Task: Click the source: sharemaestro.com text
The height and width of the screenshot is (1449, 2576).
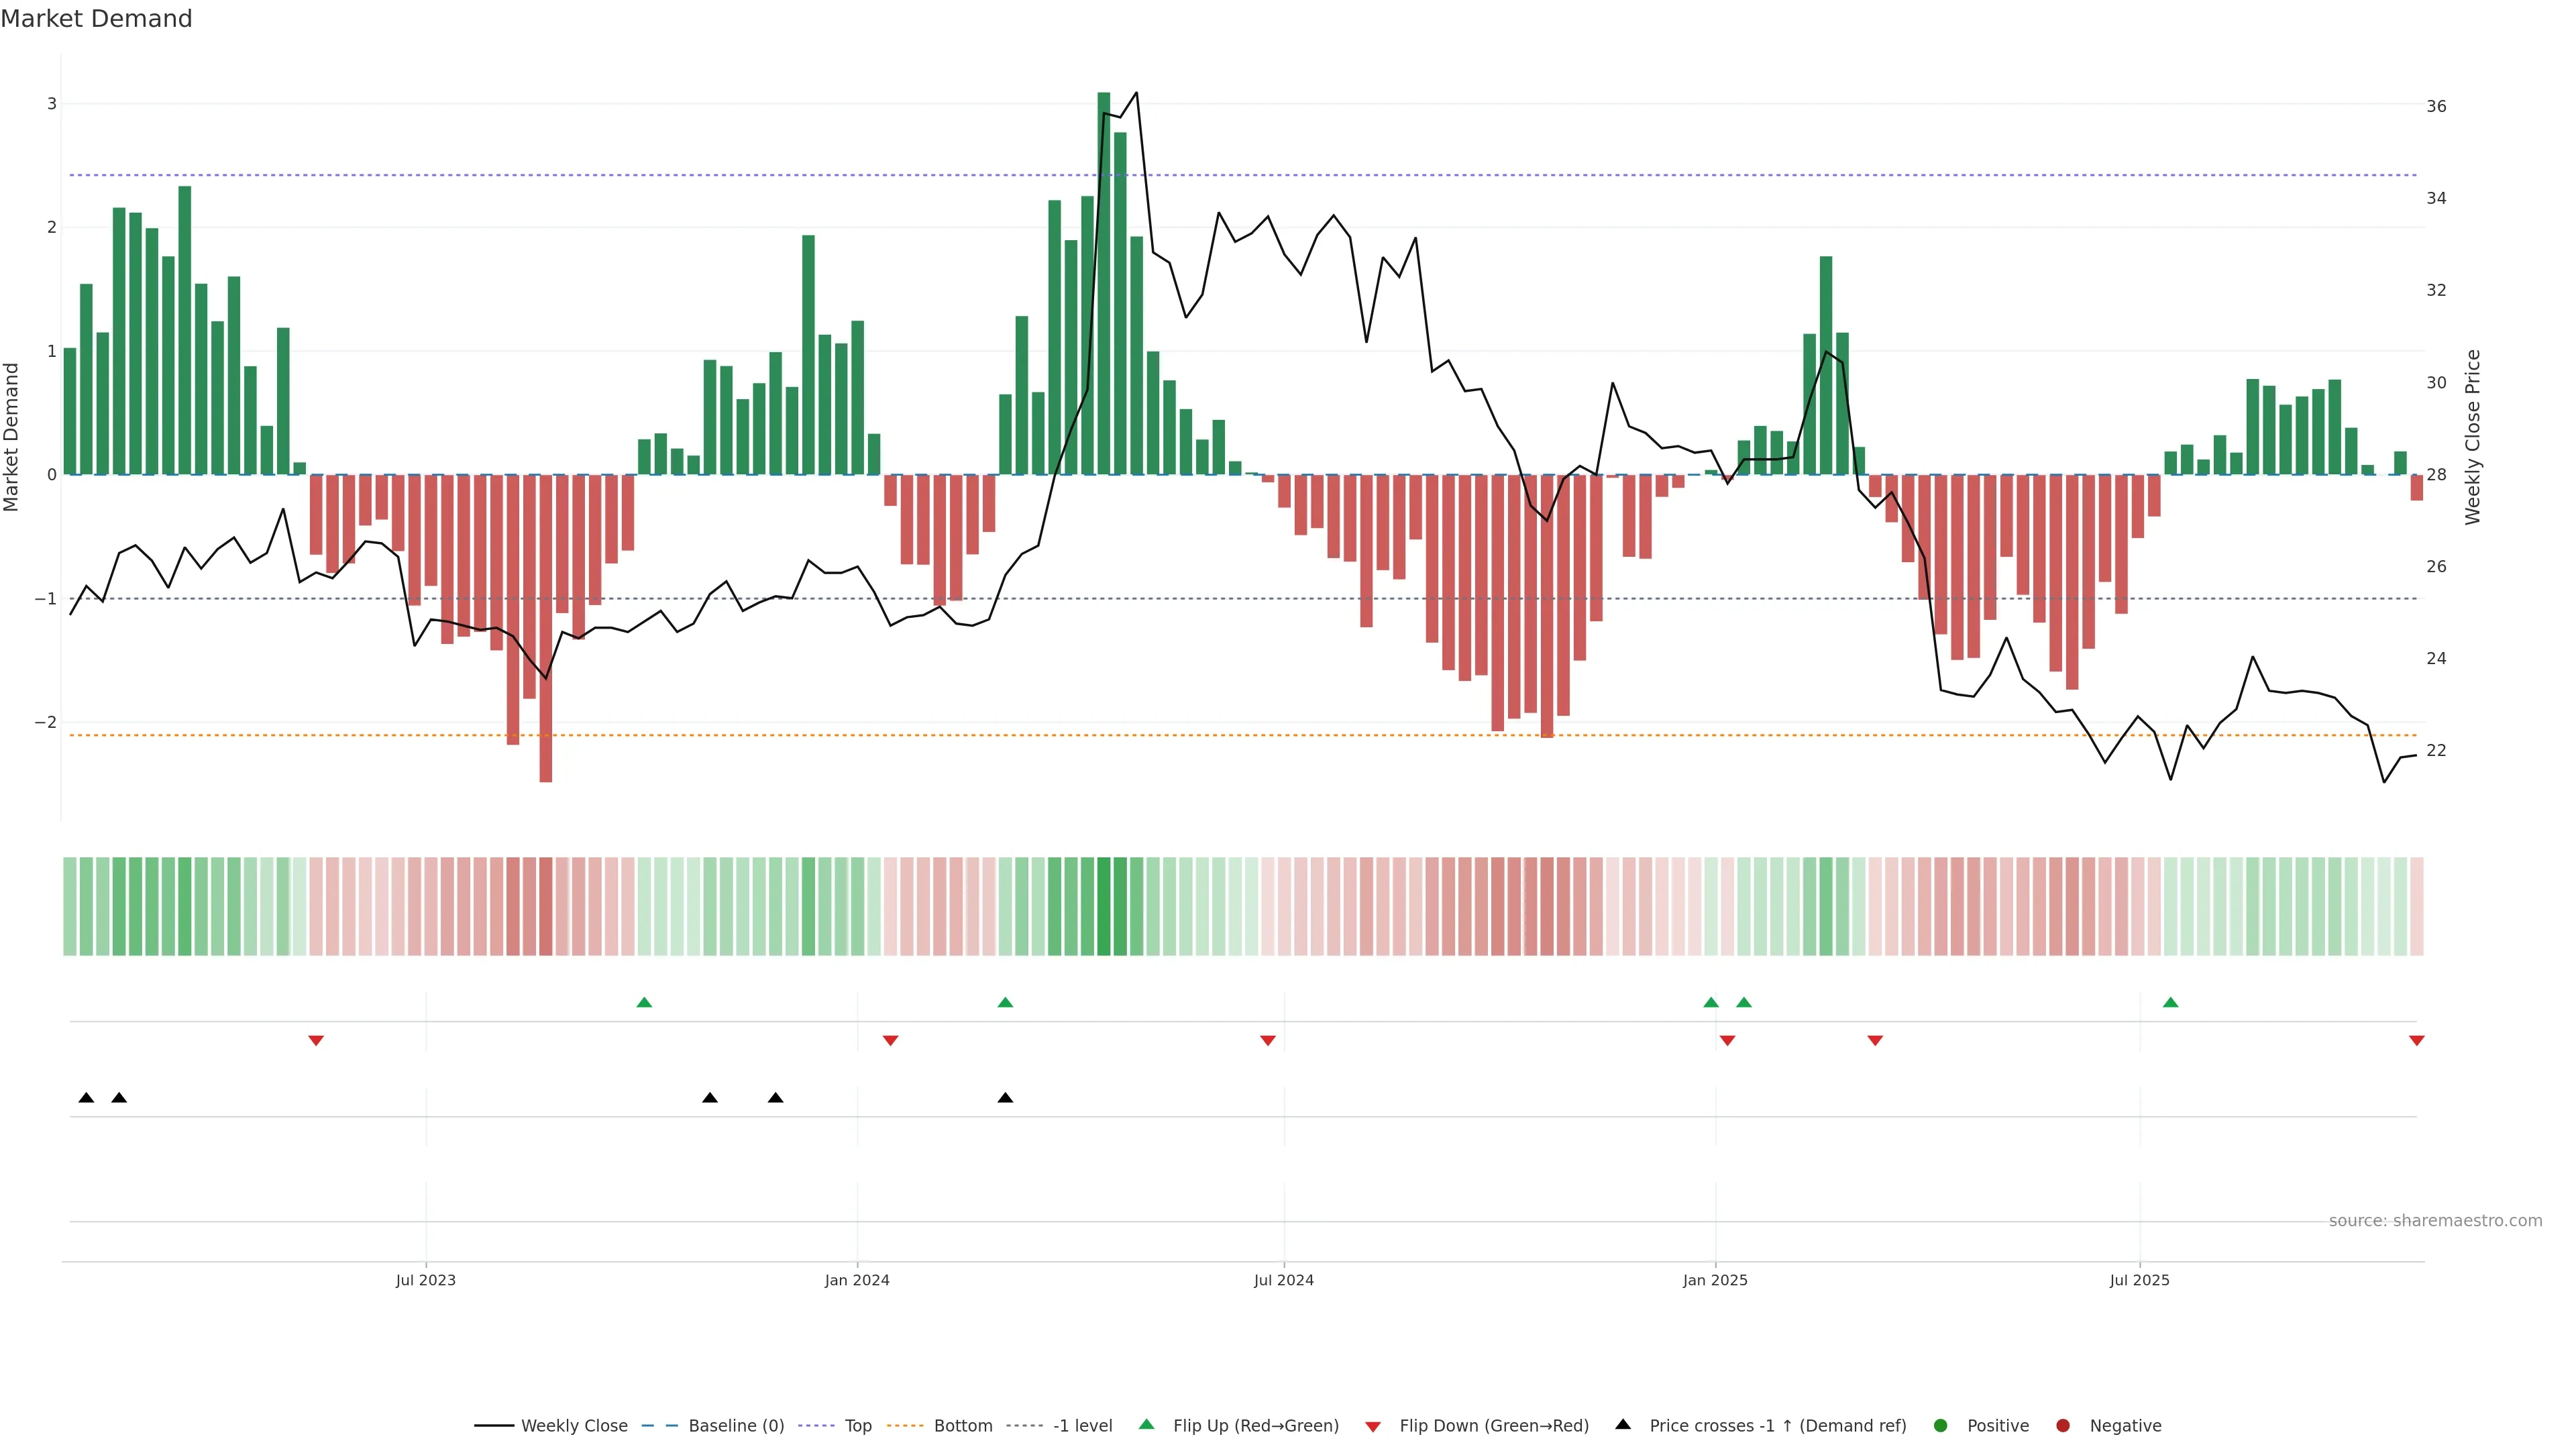Action: coord(2435,1221)
